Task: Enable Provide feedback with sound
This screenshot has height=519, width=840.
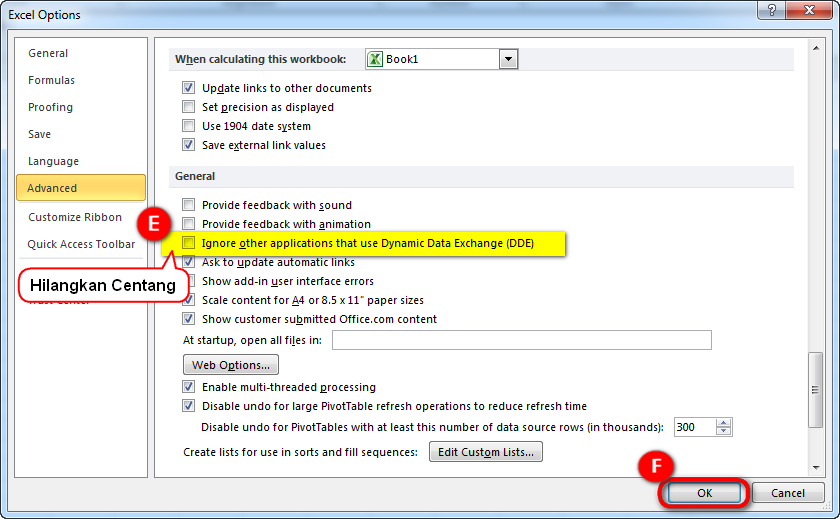Action: coord(188,205)
